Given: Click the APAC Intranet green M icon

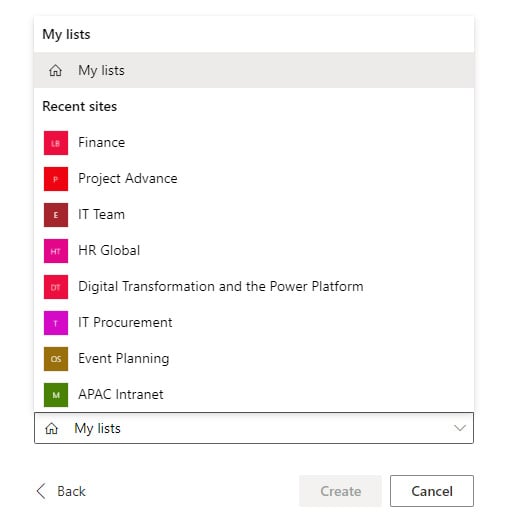Looking at the screenshot, I should coord(56,395).
